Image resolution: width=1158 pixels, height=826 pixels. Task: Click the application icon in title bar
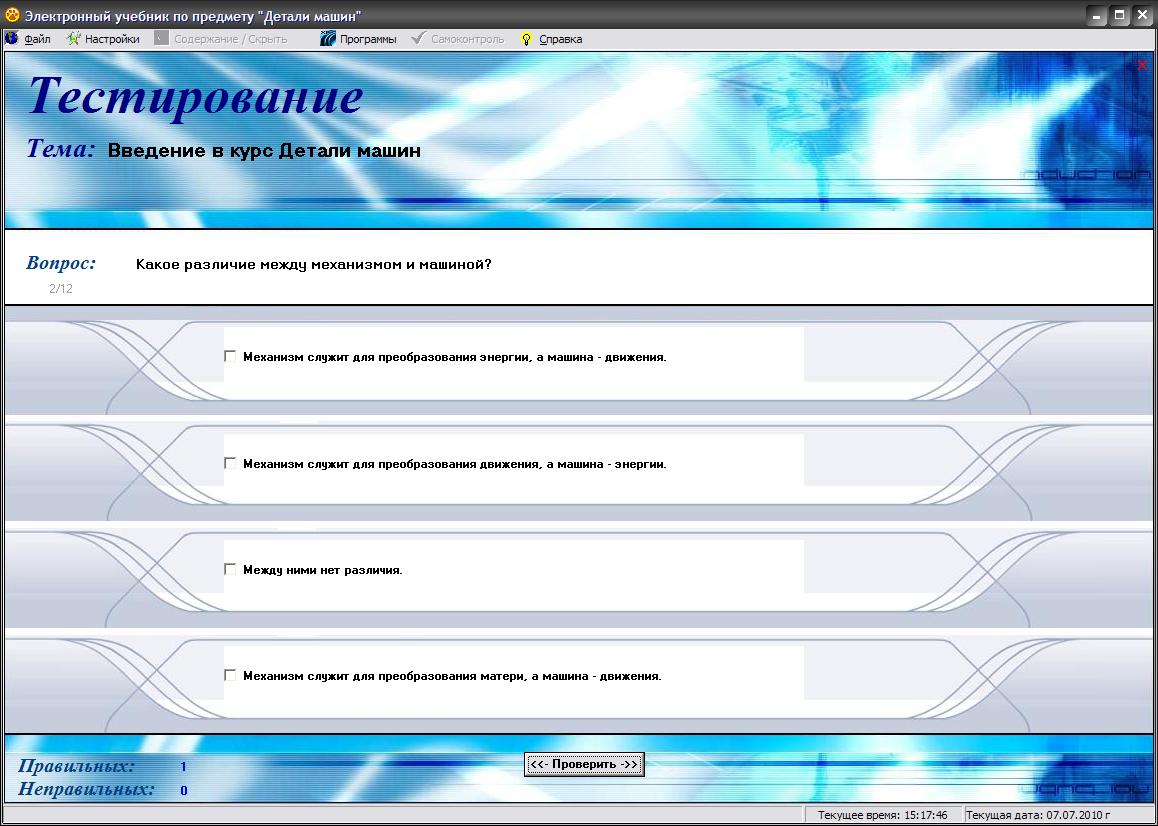[12, 16]
